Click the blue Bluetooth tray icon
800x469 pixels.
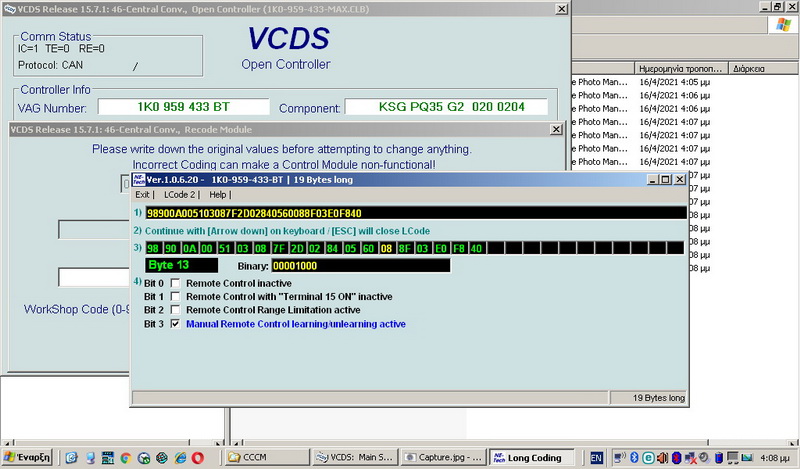(634, 458)
